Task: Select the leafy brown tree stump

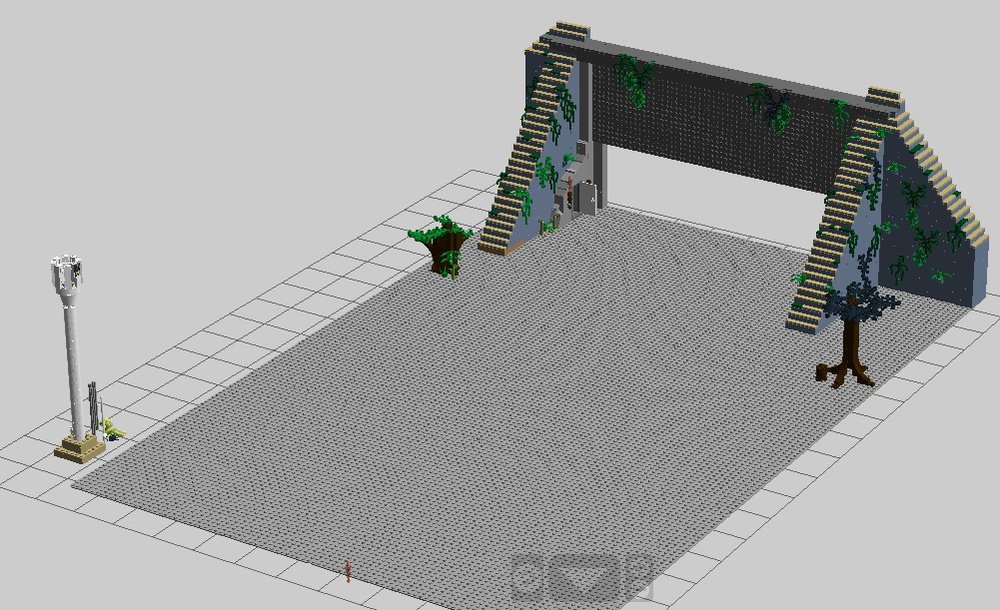Action: [x=443, y=248]
